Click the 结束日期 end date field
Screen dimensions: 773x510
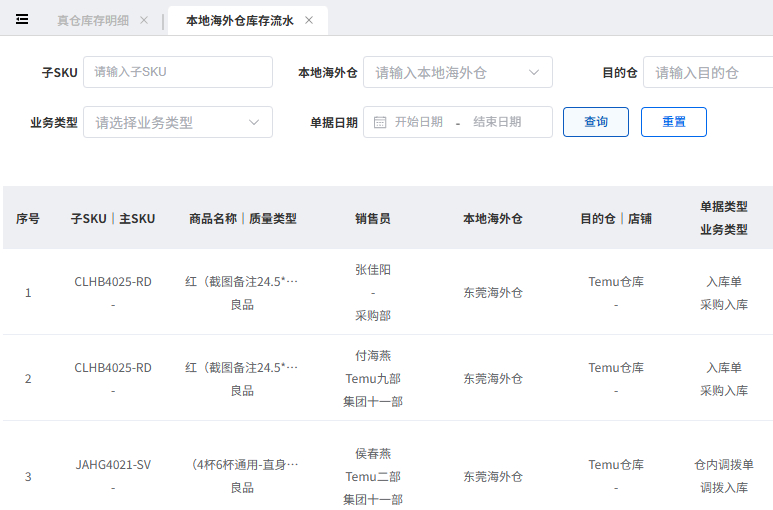coord(497,122)
